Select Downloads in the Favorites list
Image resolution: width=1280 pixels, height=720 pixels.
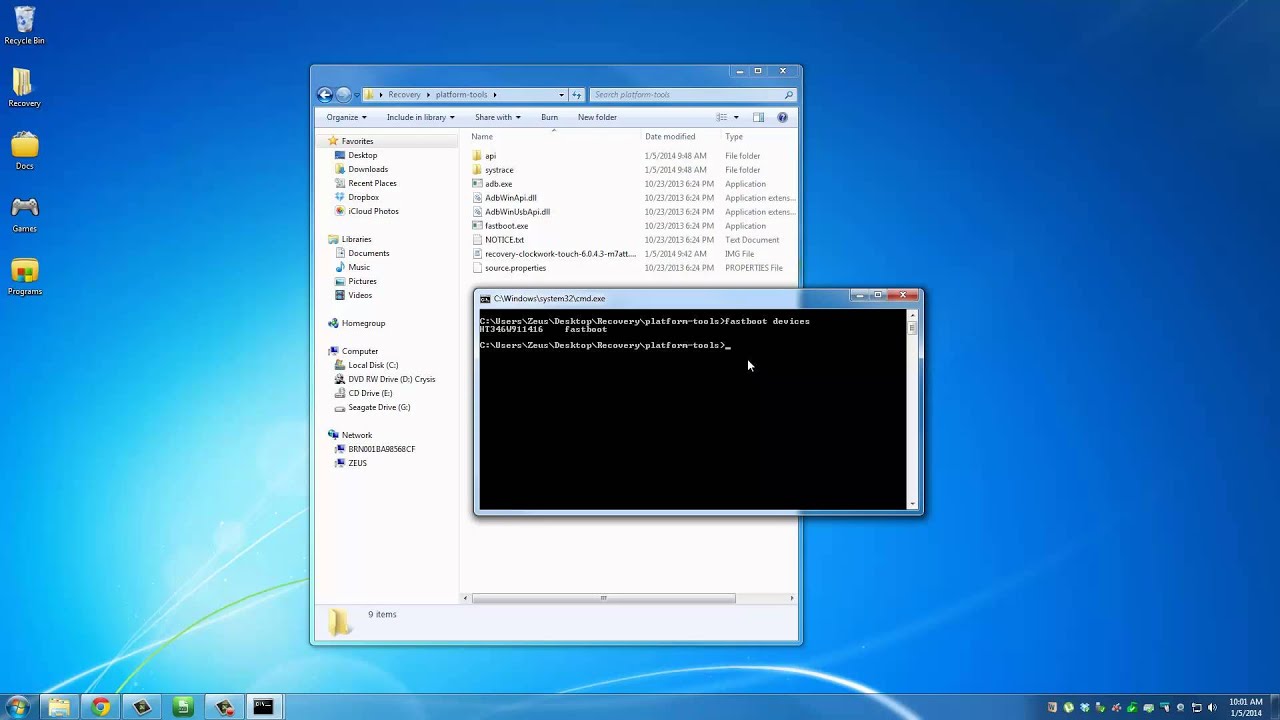(368, 169)
